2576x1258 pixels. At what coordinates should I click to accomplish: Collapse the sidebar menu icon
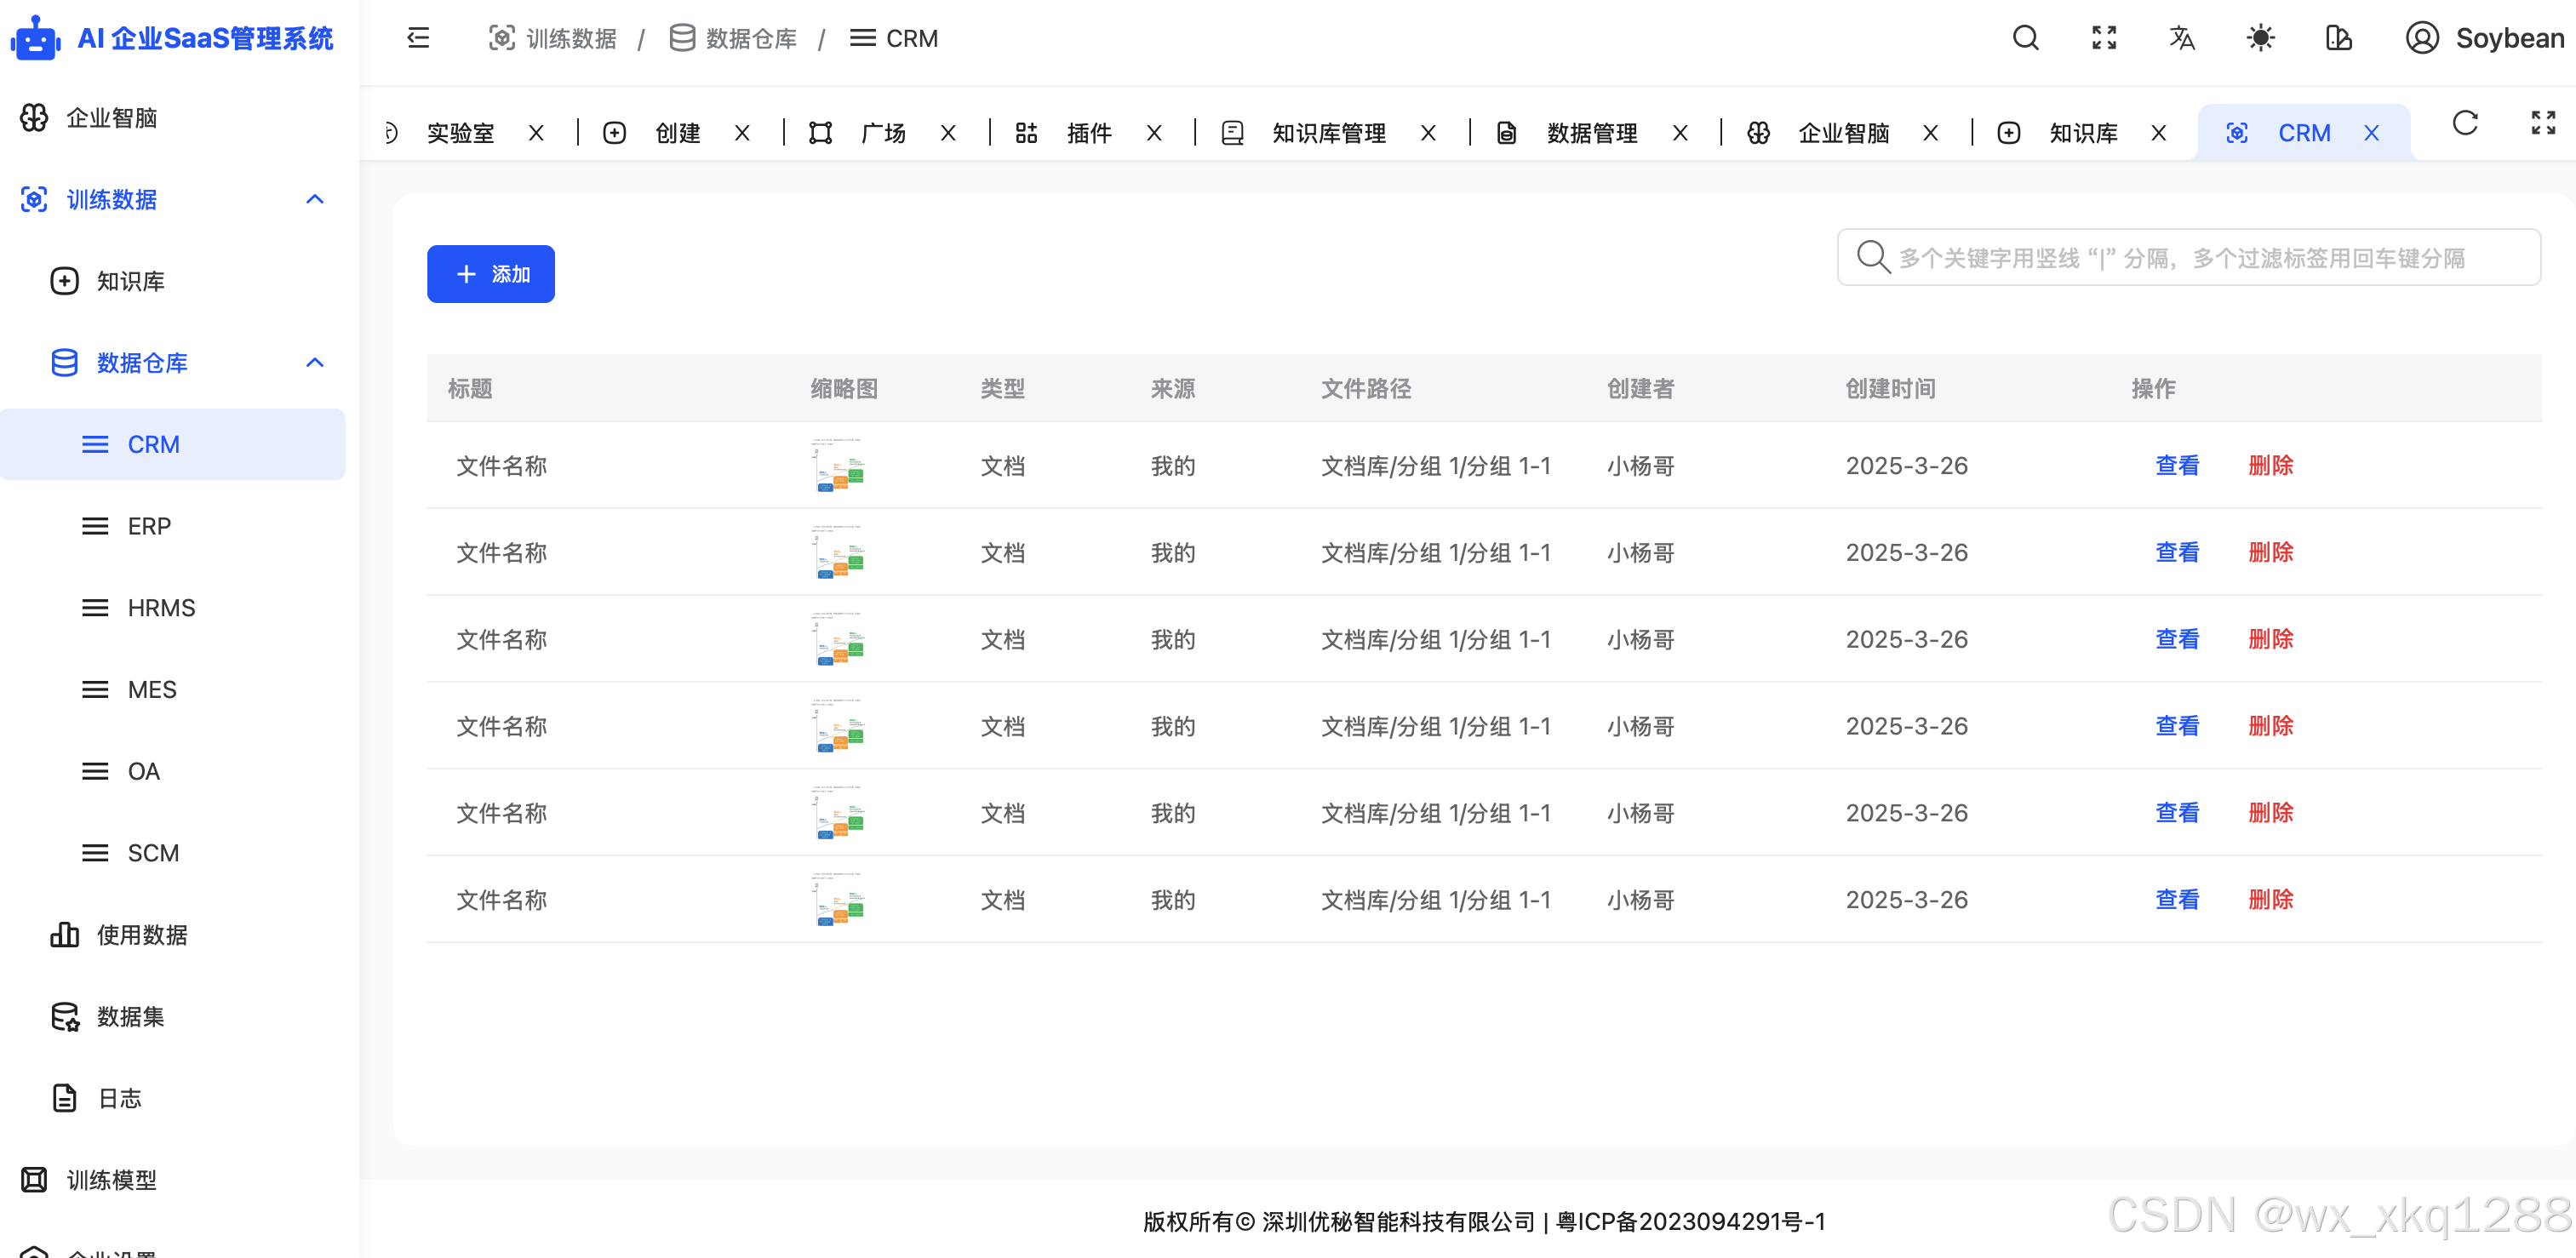pyautogui.click(x=418, y=38)
